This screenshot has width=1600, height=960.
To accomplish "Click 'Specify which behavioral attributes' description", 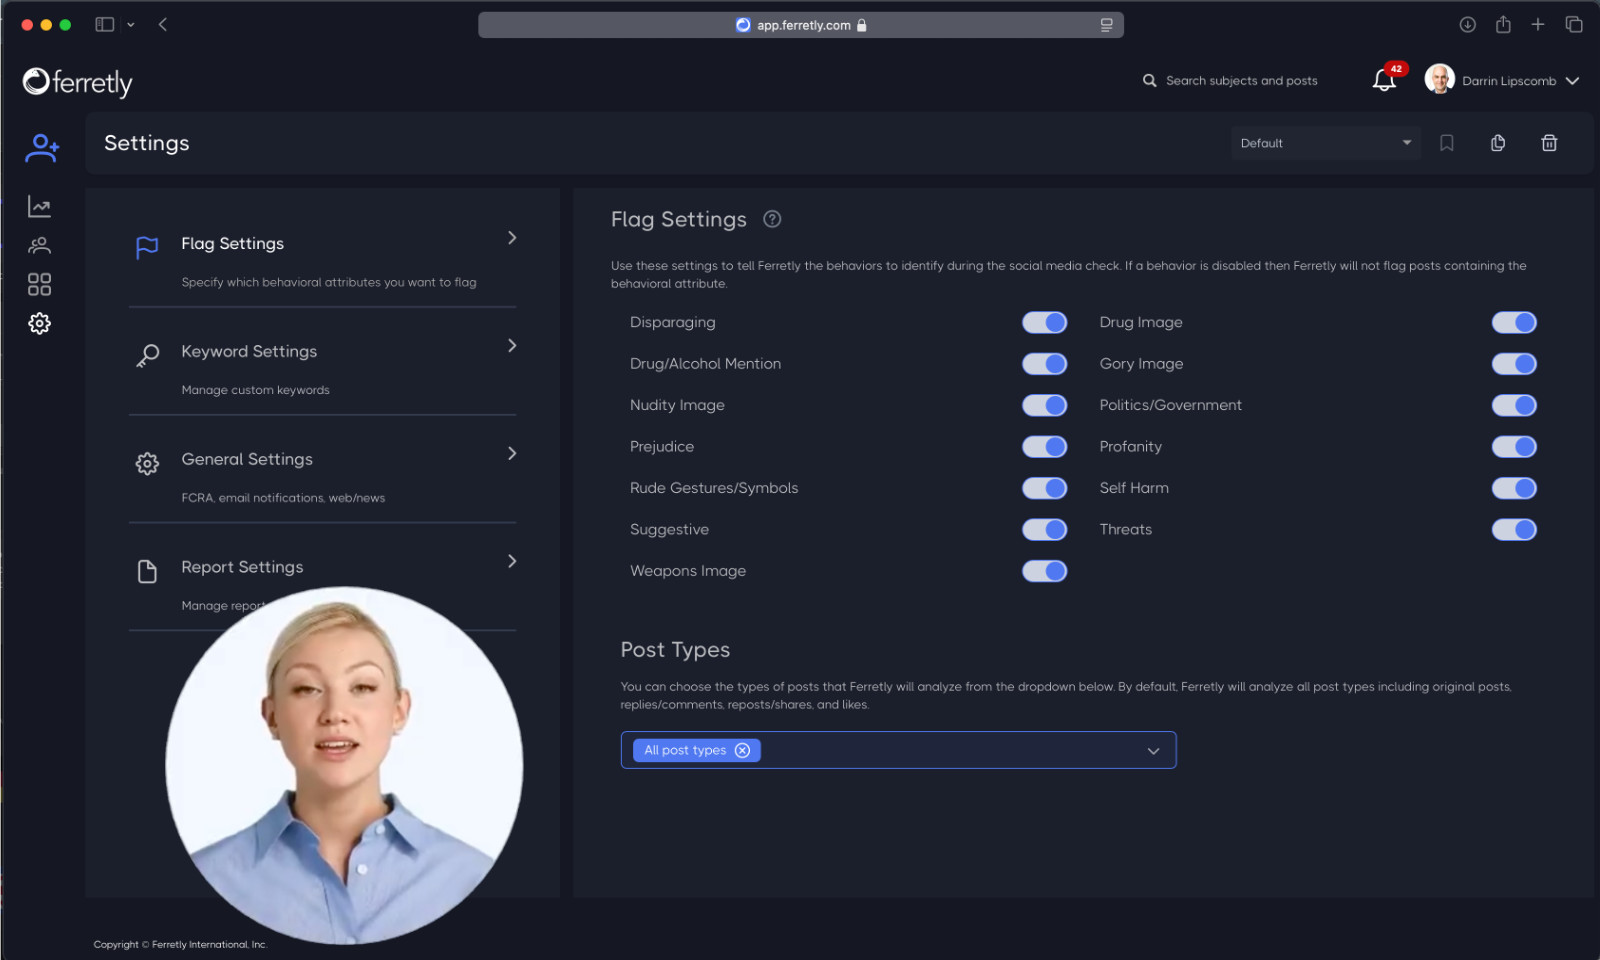I will coord(329,283).
